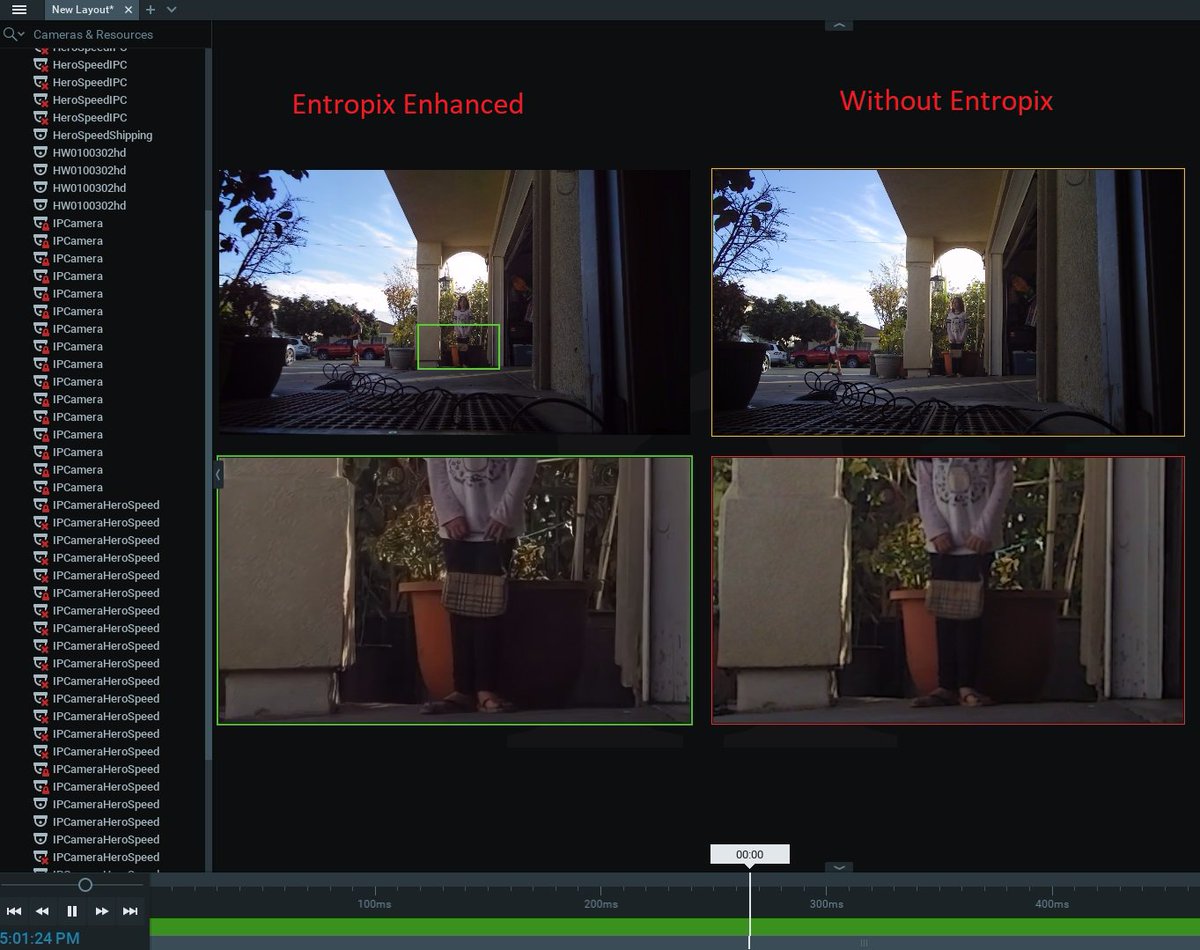Open the layout tabs list chevron
Viewport: 1200px width, 950px height.
[x=171, y=9]
